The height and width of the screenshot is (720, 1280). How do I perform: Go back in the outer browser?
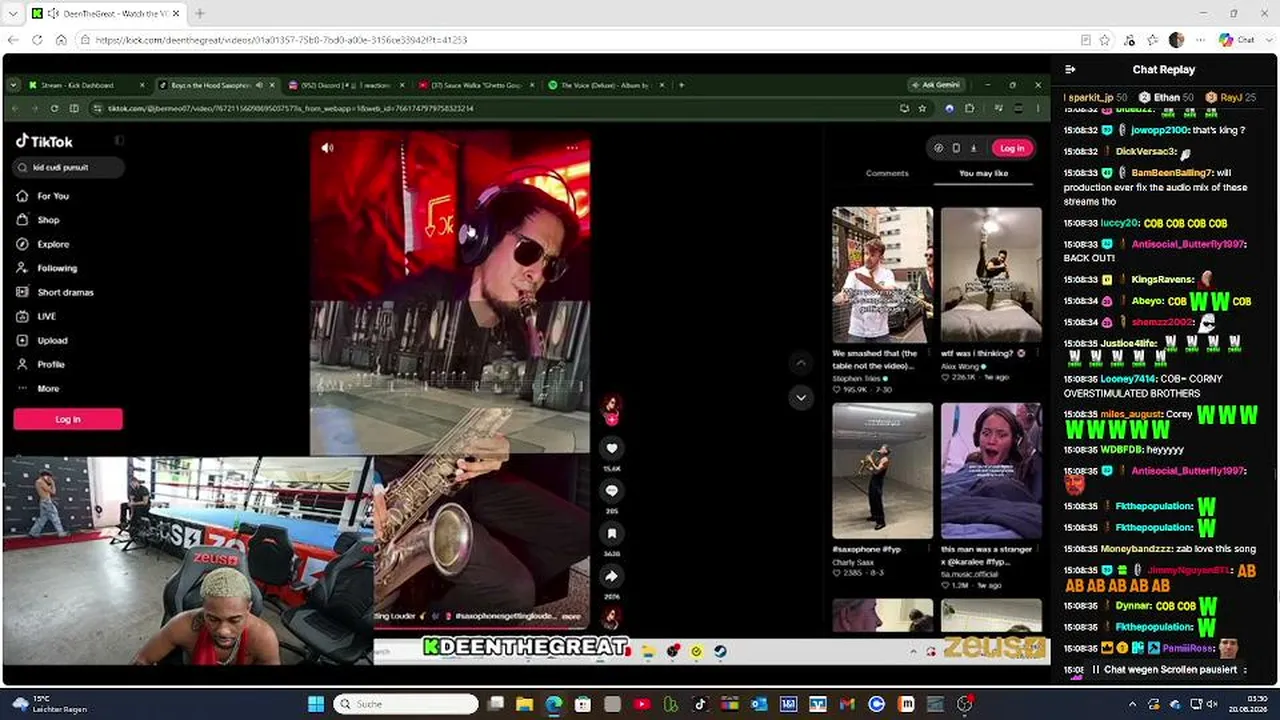click(13, 40)
